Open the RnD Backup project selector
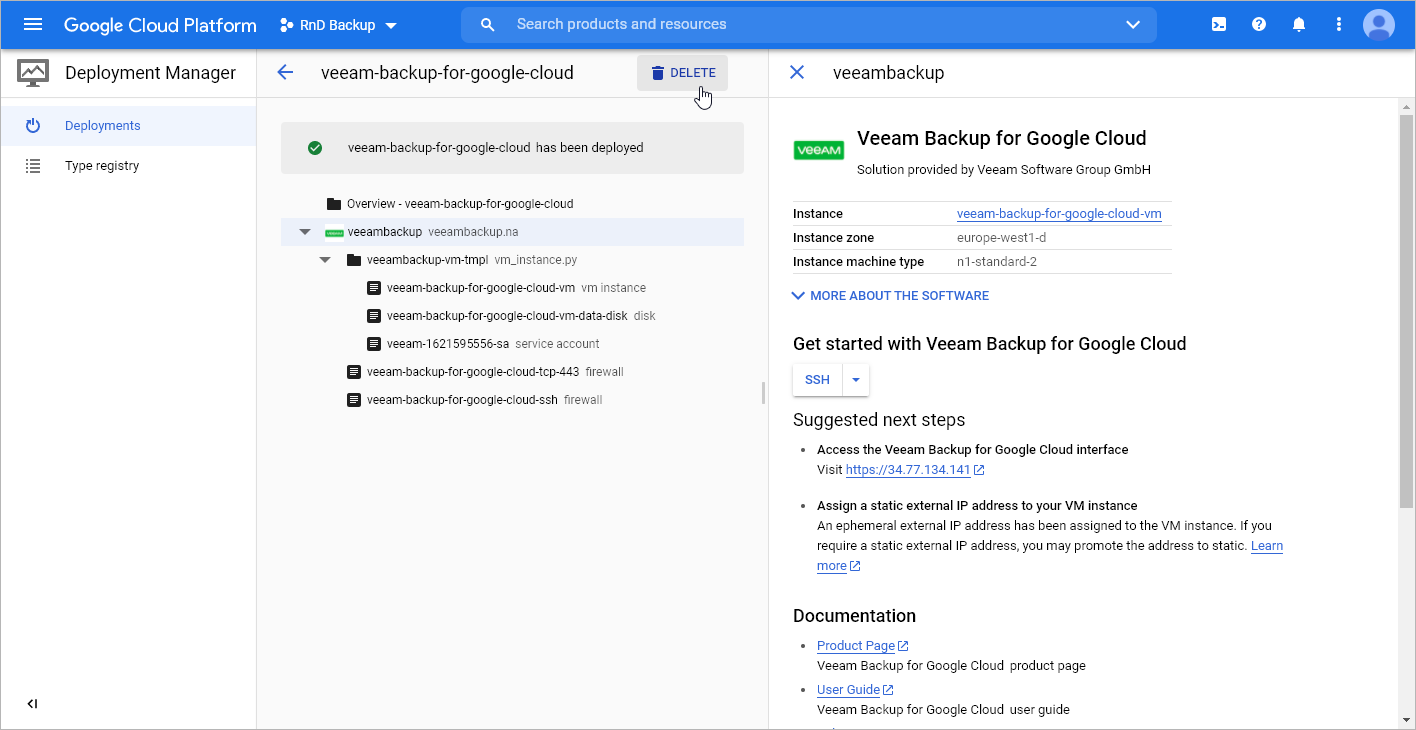 coord(338,25)
